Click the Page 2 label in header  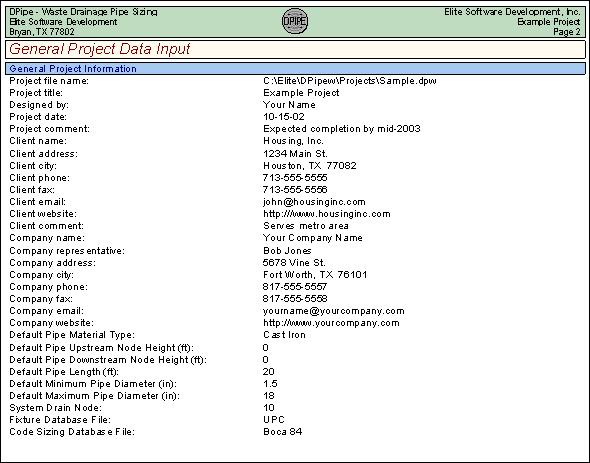[x=567, y=32]
